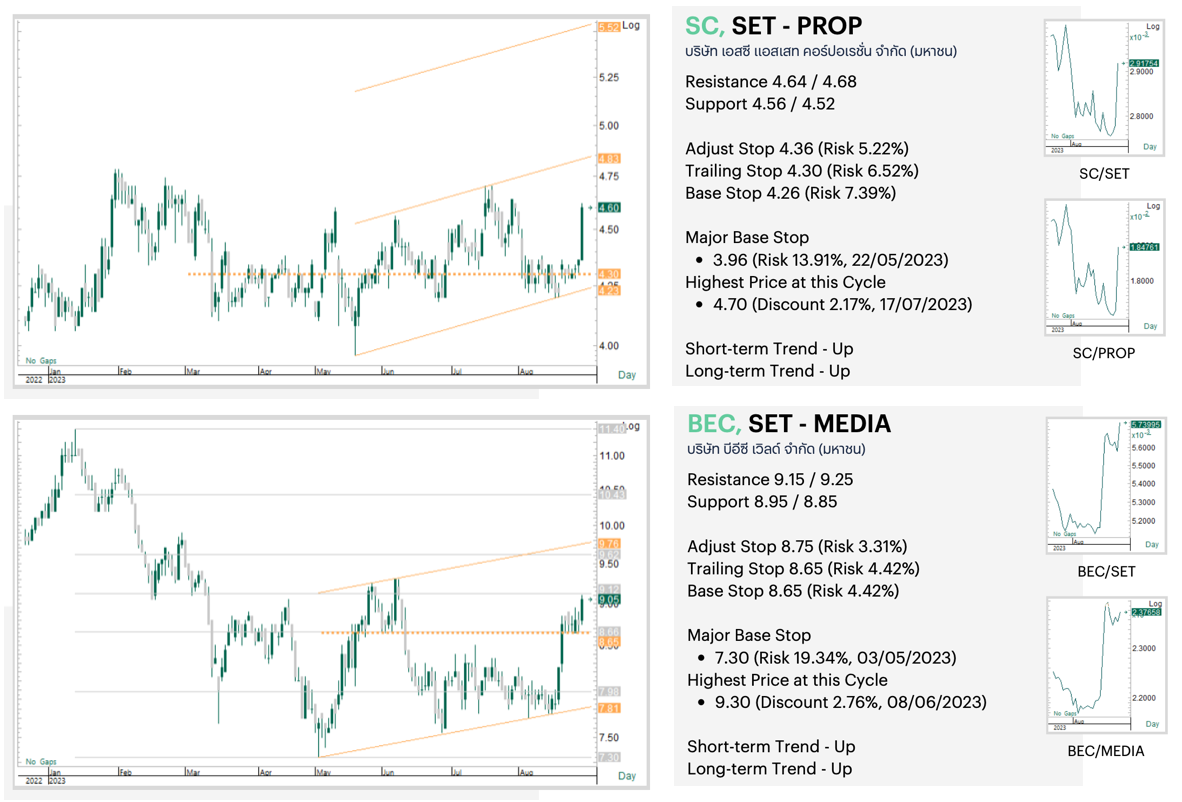1182x802 pixels.
Task: Click '3.96 (Risk 13.91%, 22/05/2023)' bullet
Action: (x=831, y=260)
